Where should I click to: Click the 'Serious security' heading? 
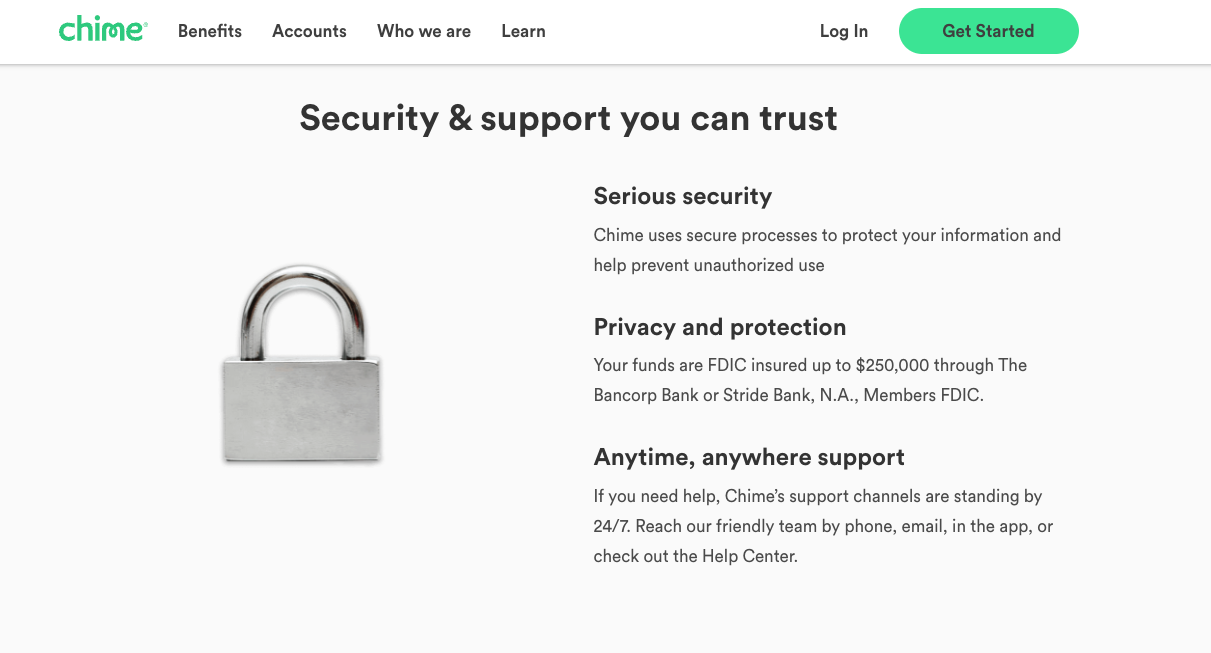pos(683,196)
